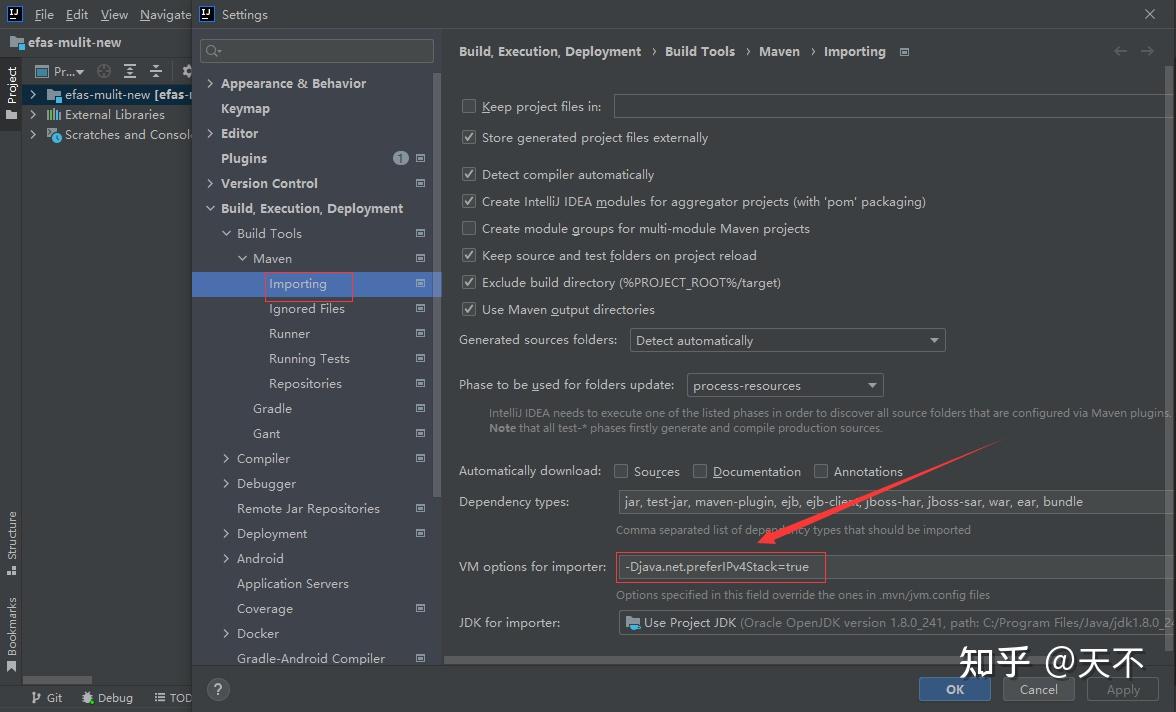Image resolution: width=1176 pixels, height=712 pixels.
Task: Click the locate file crosshair icon
Action: point(104,71)
